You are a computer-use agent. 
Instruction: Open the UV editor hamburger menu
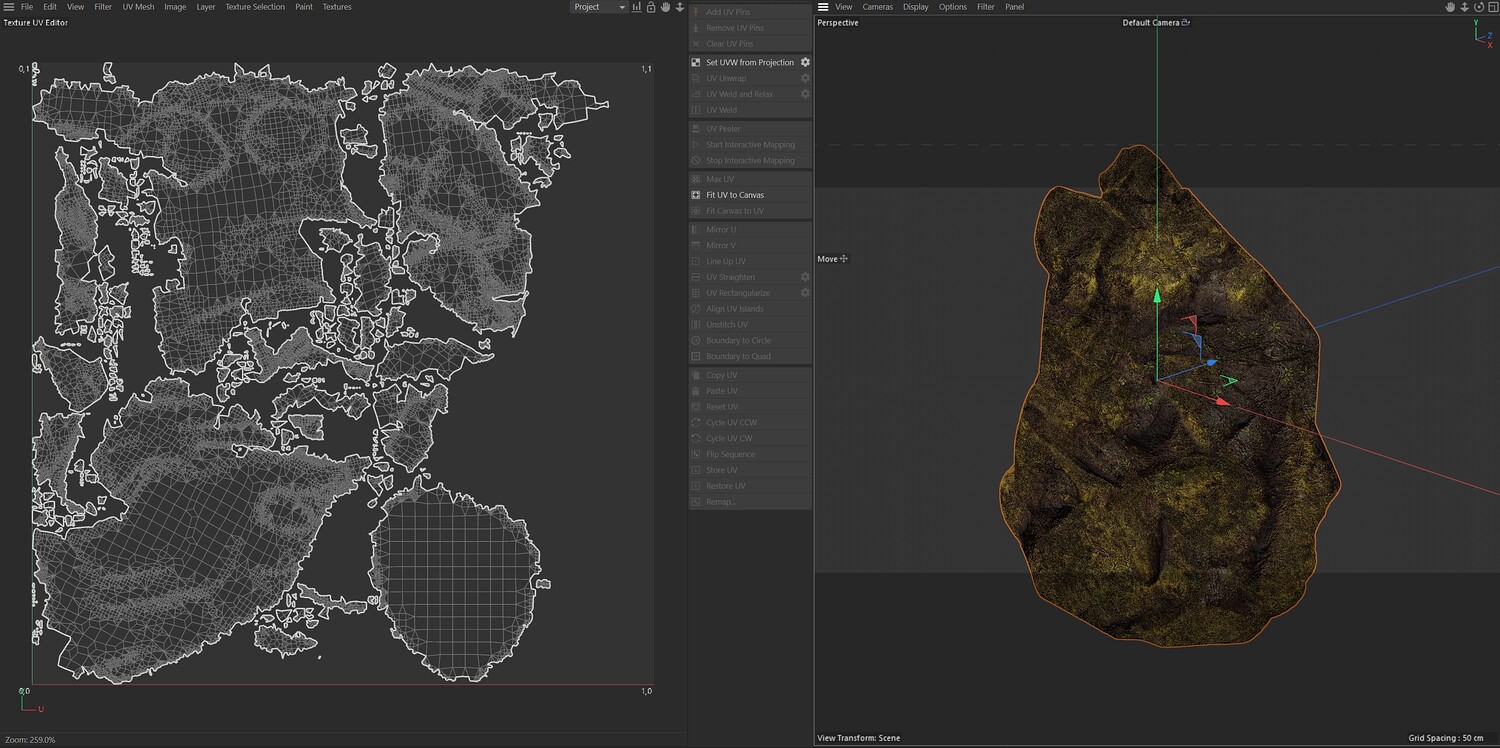click(x=9, y=7)
